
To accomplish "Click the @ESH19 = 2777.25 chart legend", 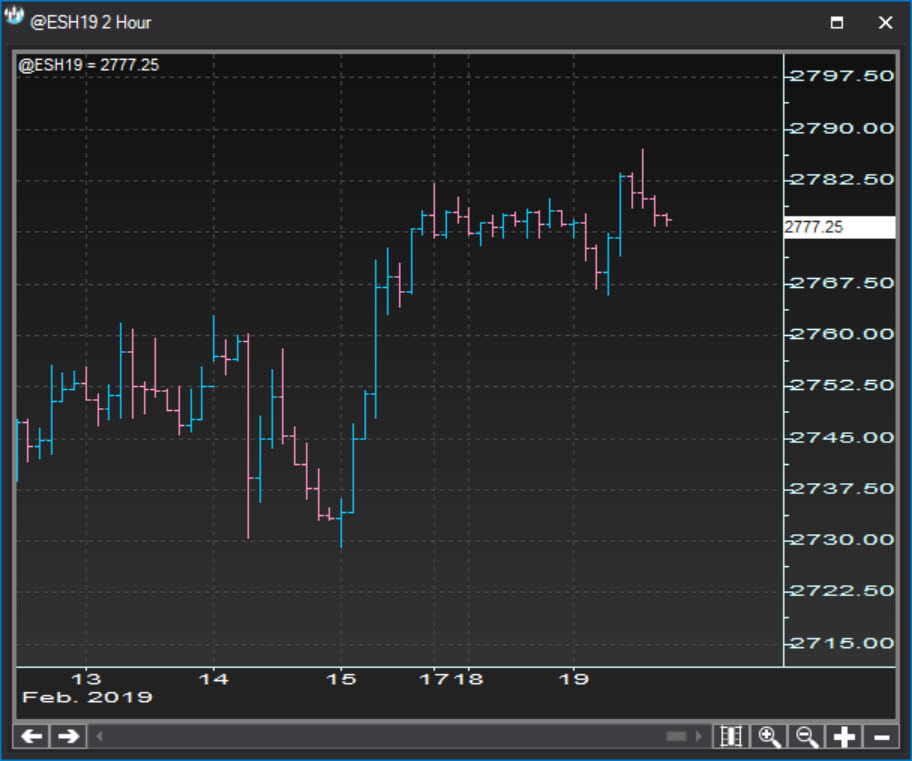I will tap(88, 65).
